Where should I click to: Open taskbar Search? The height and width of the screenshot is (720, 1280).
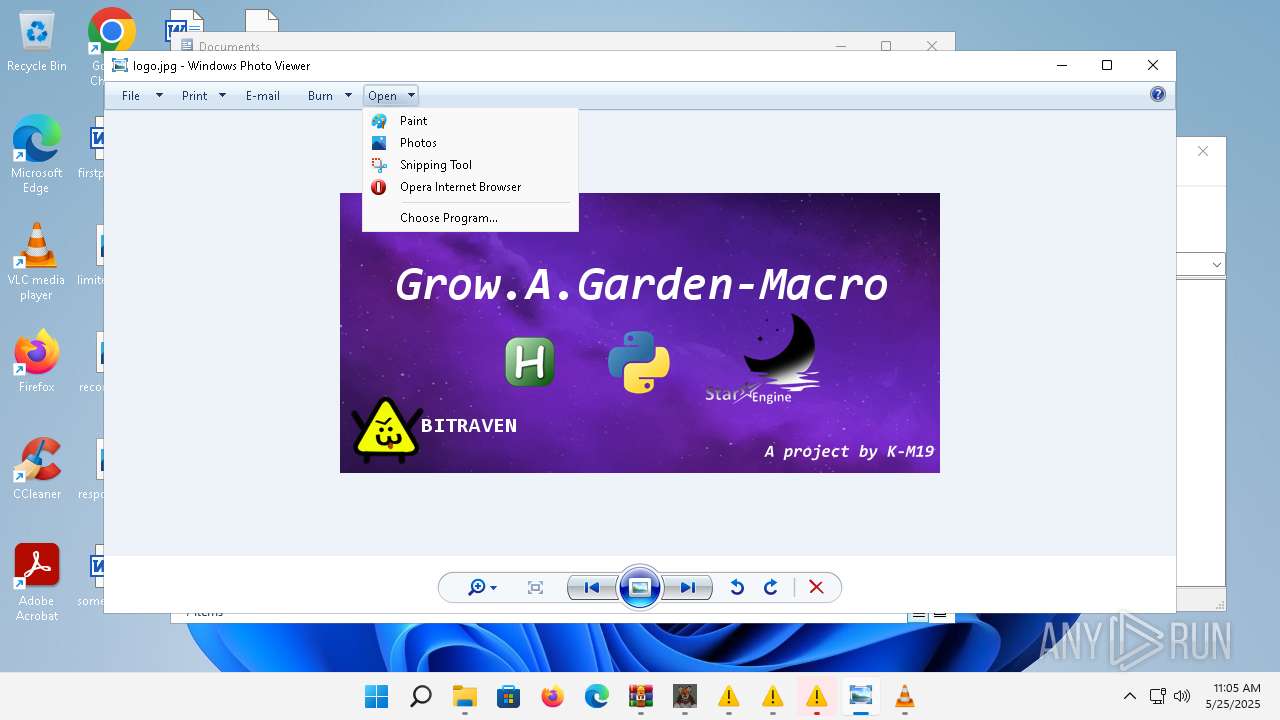421,697
